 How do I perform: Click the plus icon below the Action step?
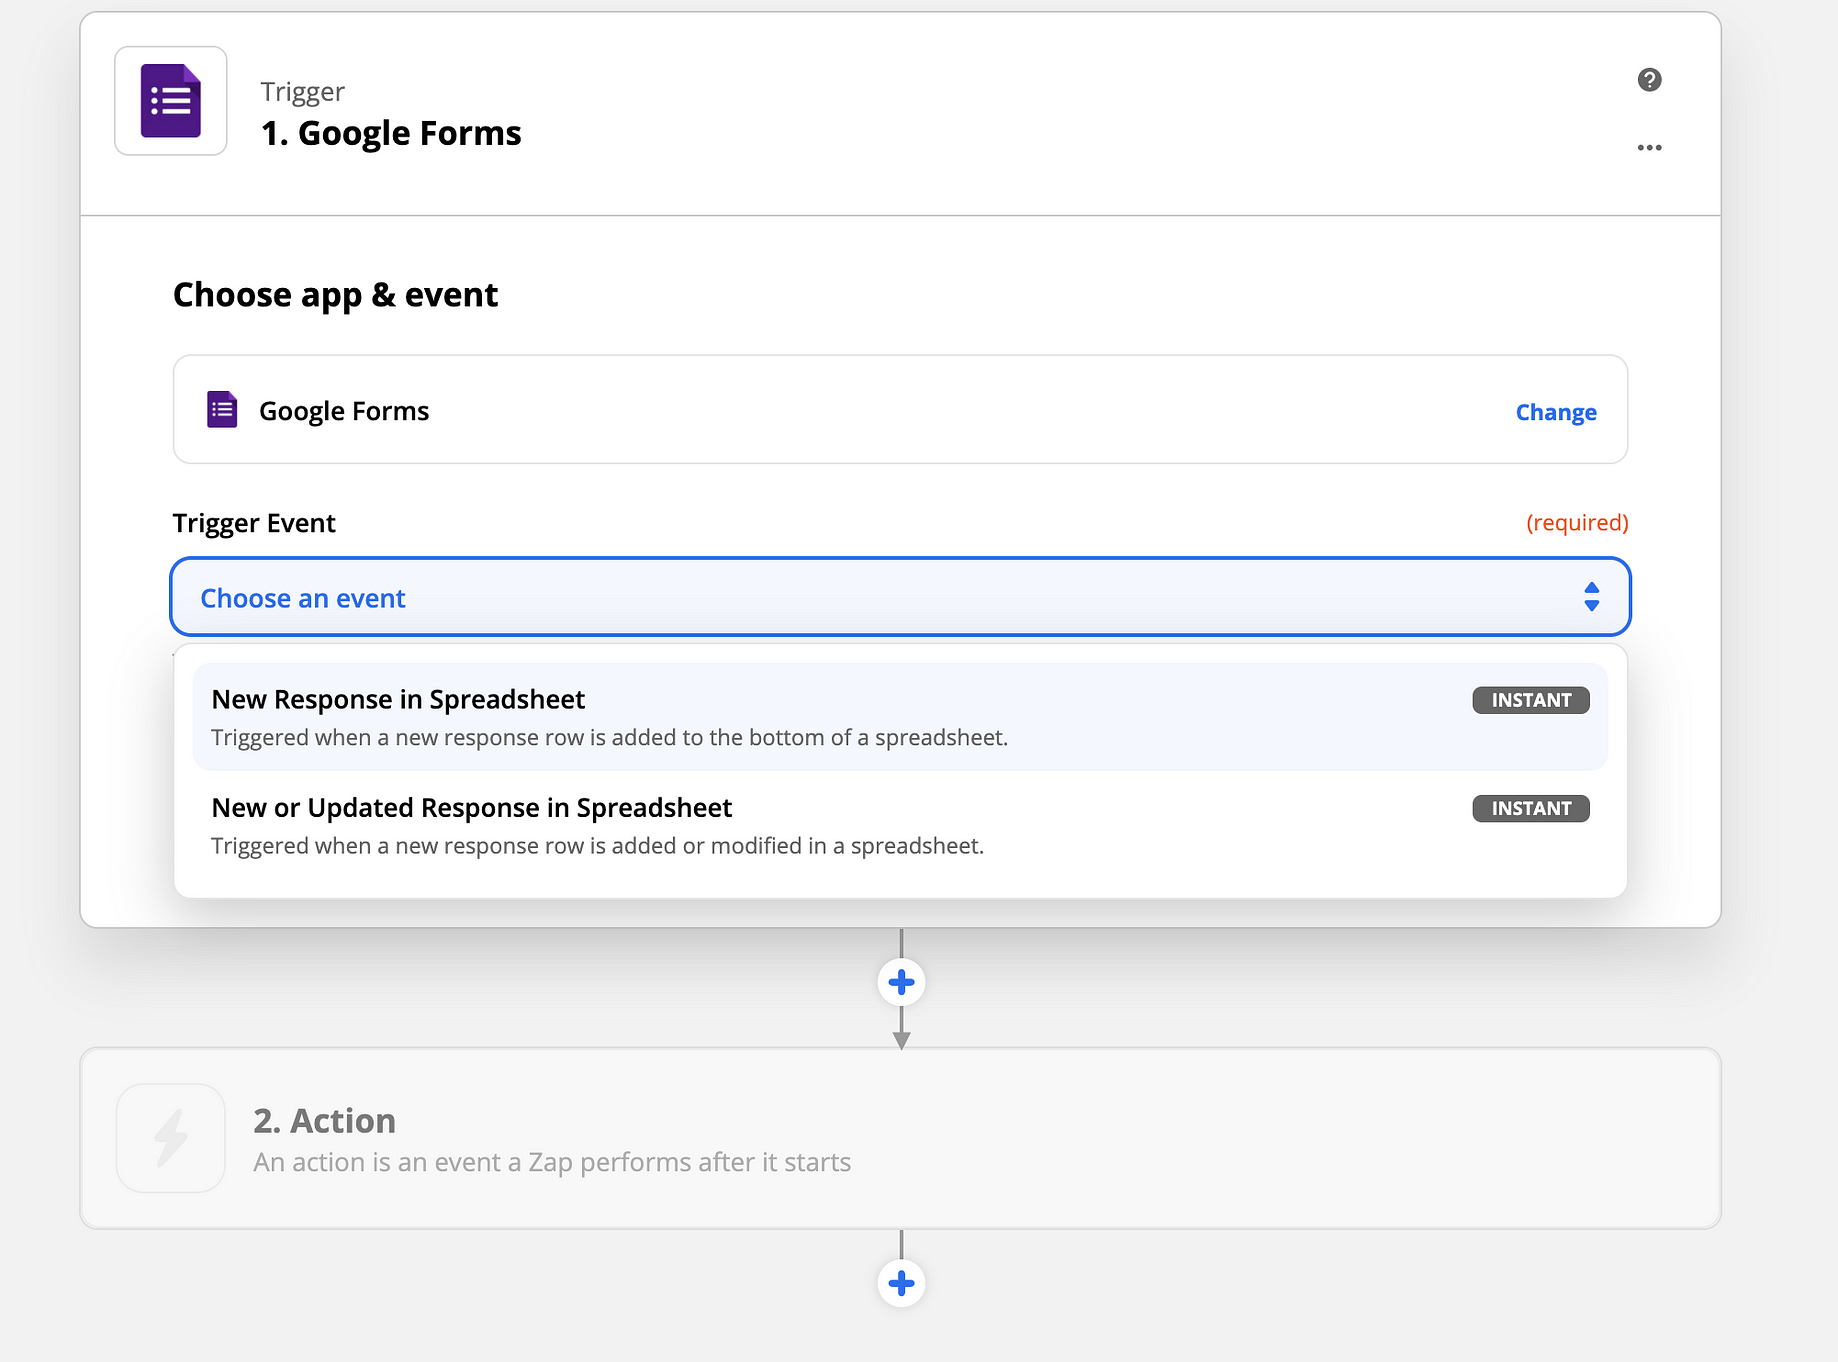(901, 1283)
